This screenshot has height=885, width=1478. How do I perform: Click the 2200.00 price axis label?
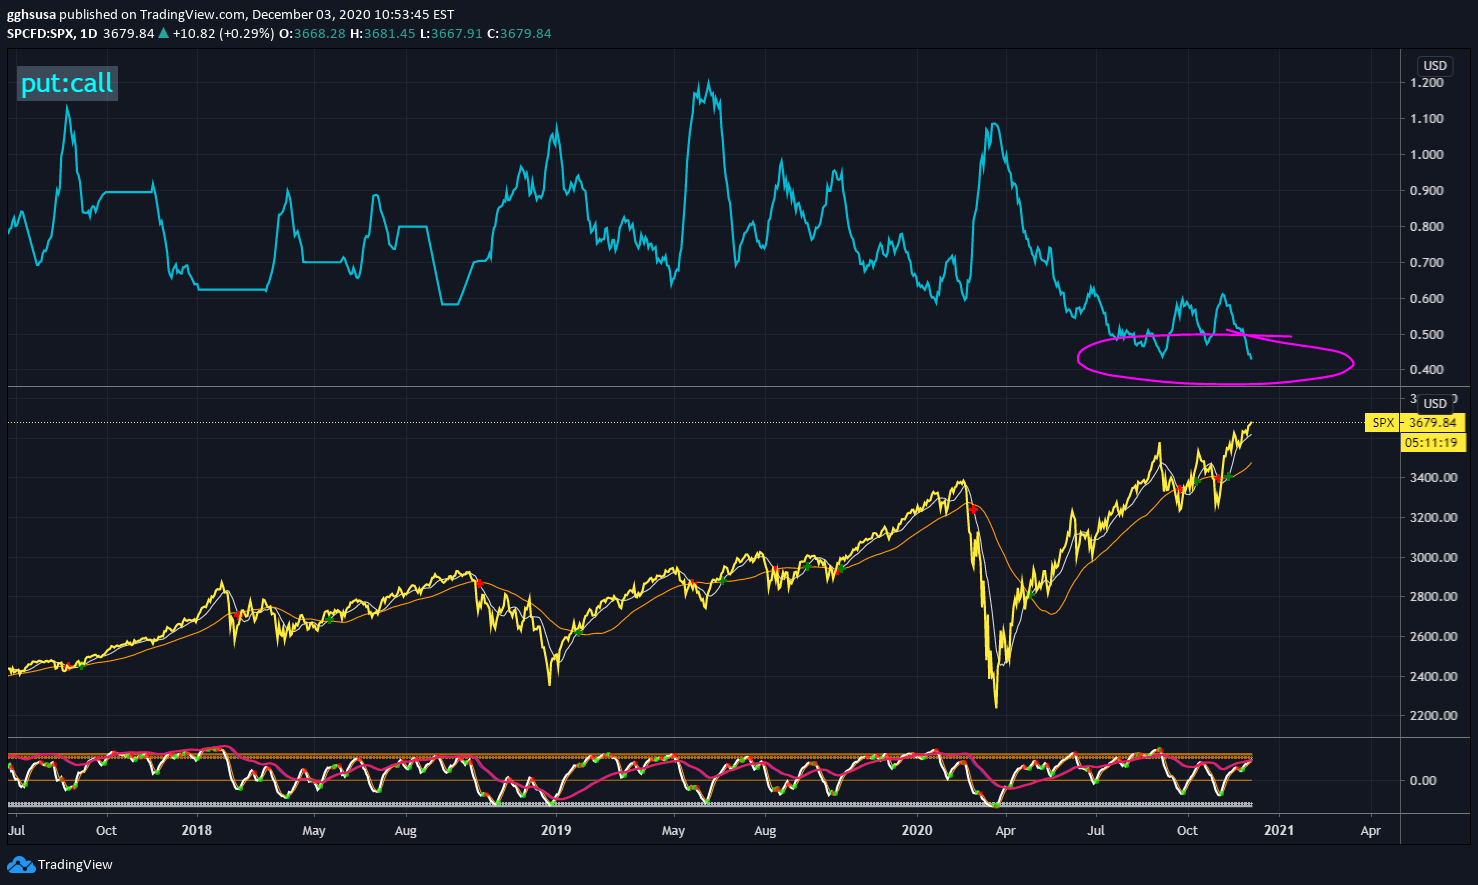click(1433, 716)
